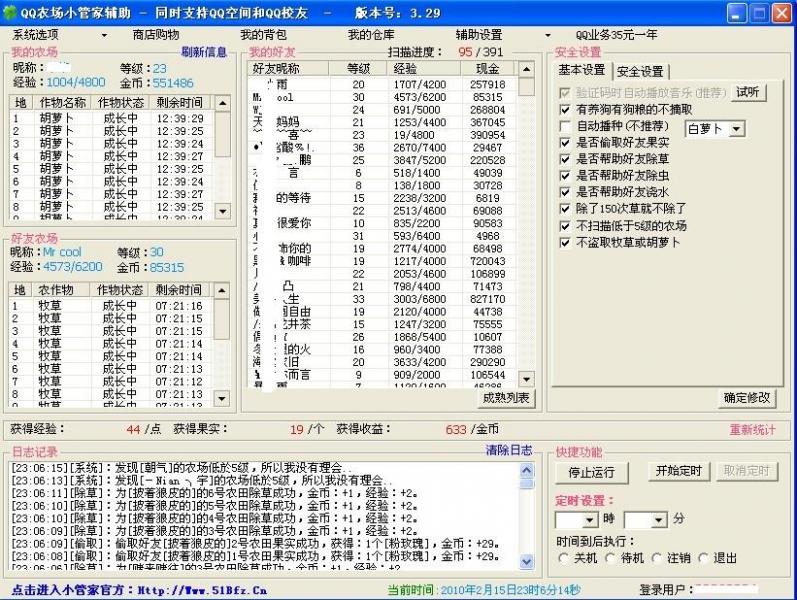Click the 成熟列表 button
Image resolution: width=797 pixels, height=600 pixels.
506,398
